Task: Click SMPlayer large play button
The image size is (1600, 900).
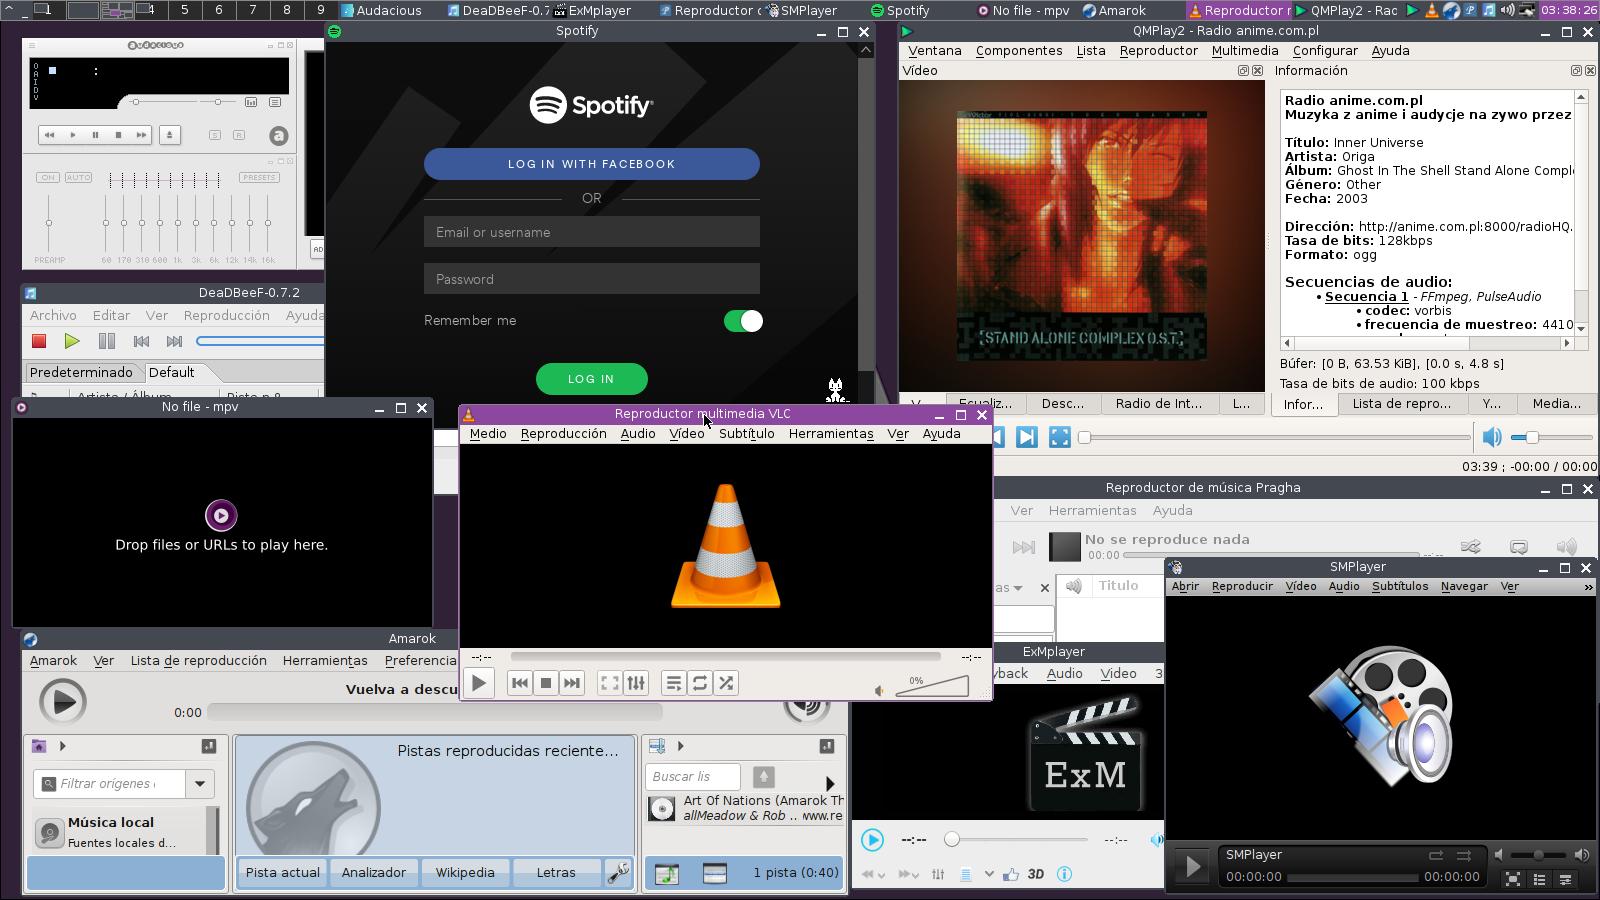Action: pos(1192,866)
